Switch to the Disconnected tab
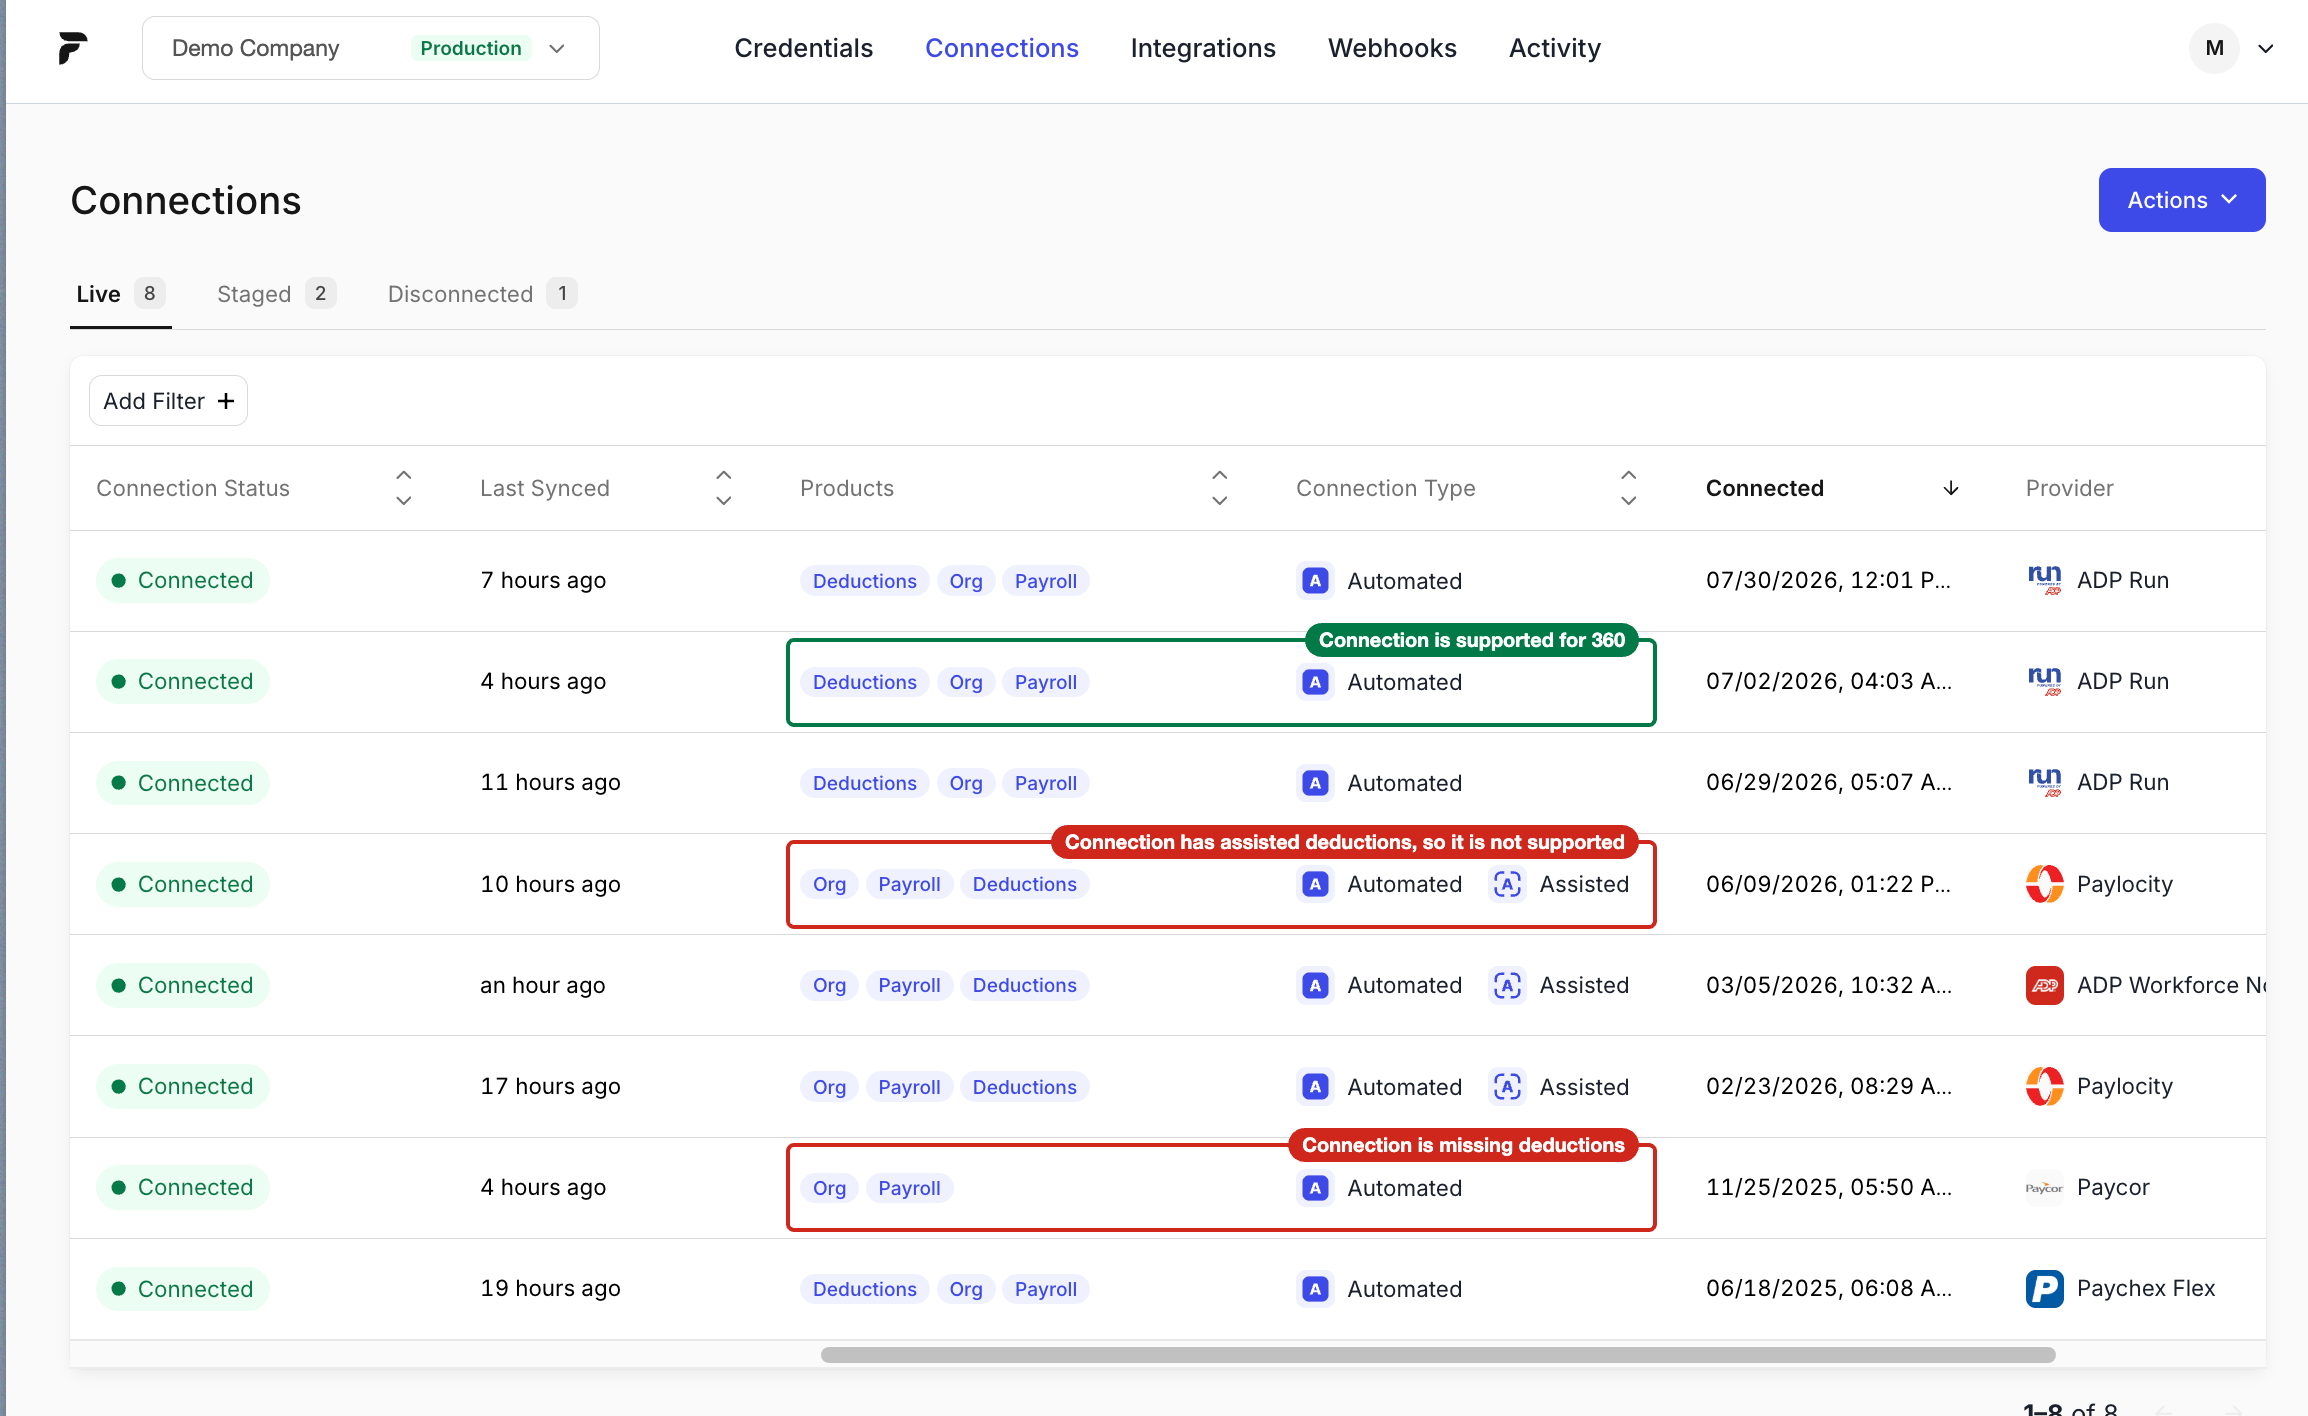This screenshot has height=1416, width=2308. 482,294
